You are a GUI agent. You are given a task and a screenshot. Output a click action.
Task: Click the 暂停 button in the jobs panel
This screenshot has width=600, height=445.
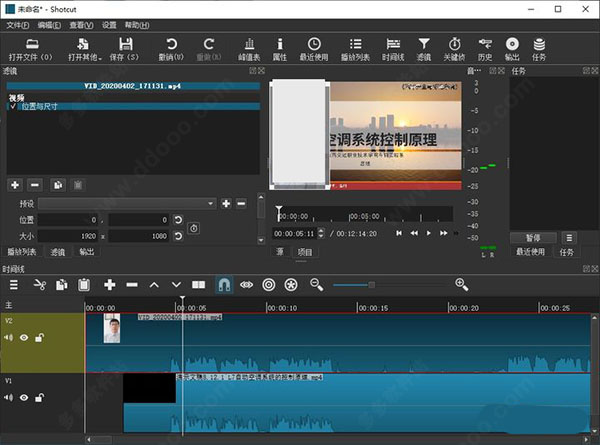coord(532,238)
